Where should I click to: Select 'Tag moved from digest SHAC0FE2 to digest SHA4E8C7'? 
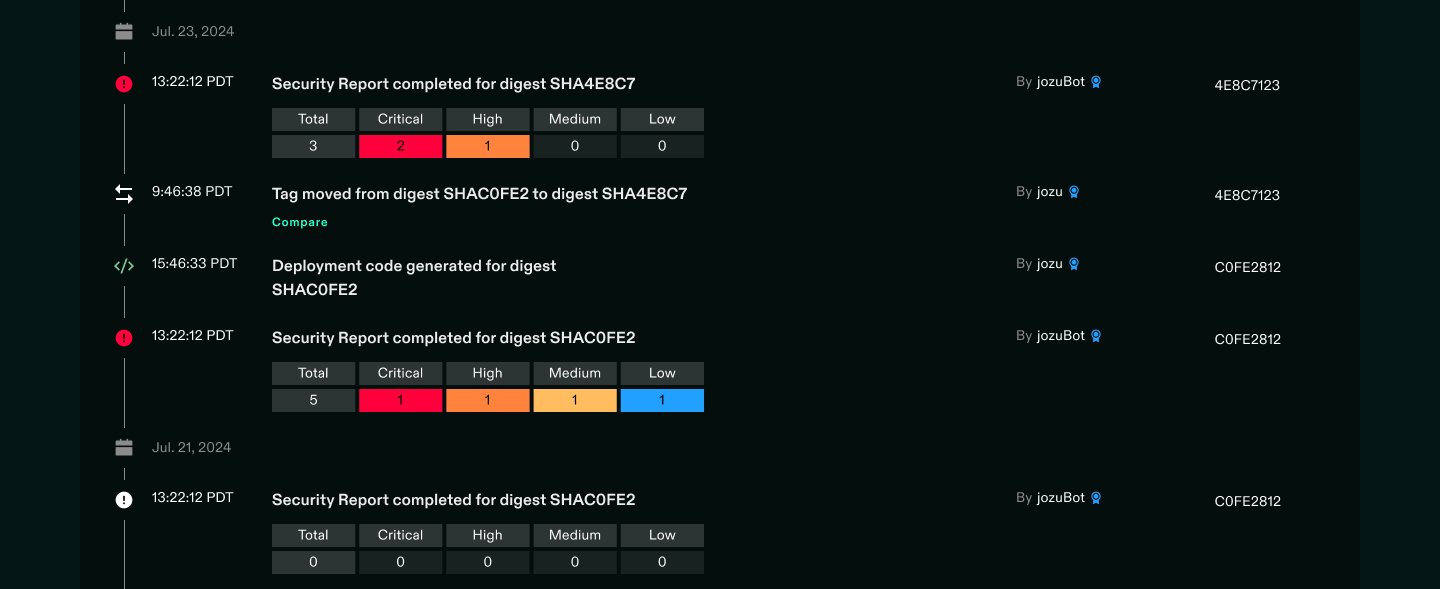[x=479, y=194]
